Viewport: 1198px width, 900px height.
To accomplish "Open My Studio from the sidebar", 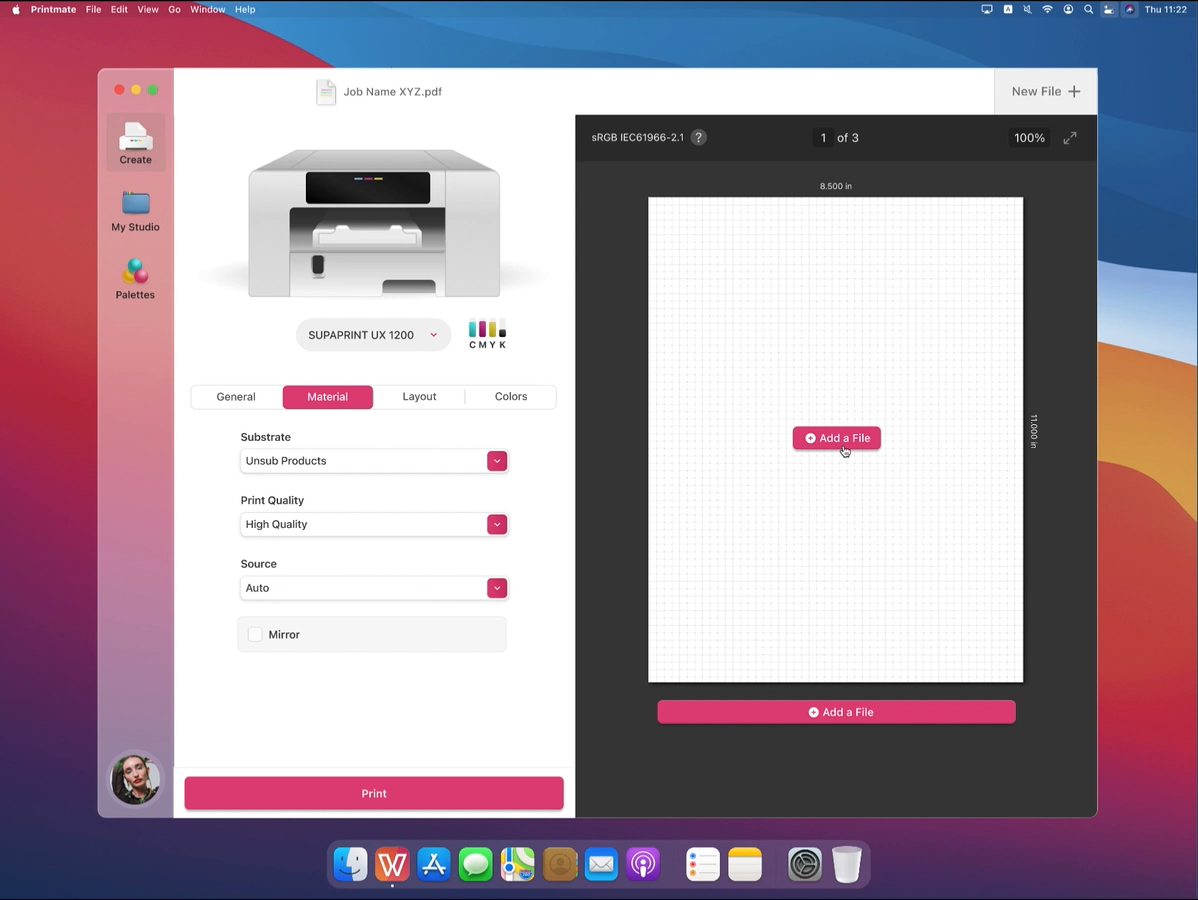I will pos(135,210).
